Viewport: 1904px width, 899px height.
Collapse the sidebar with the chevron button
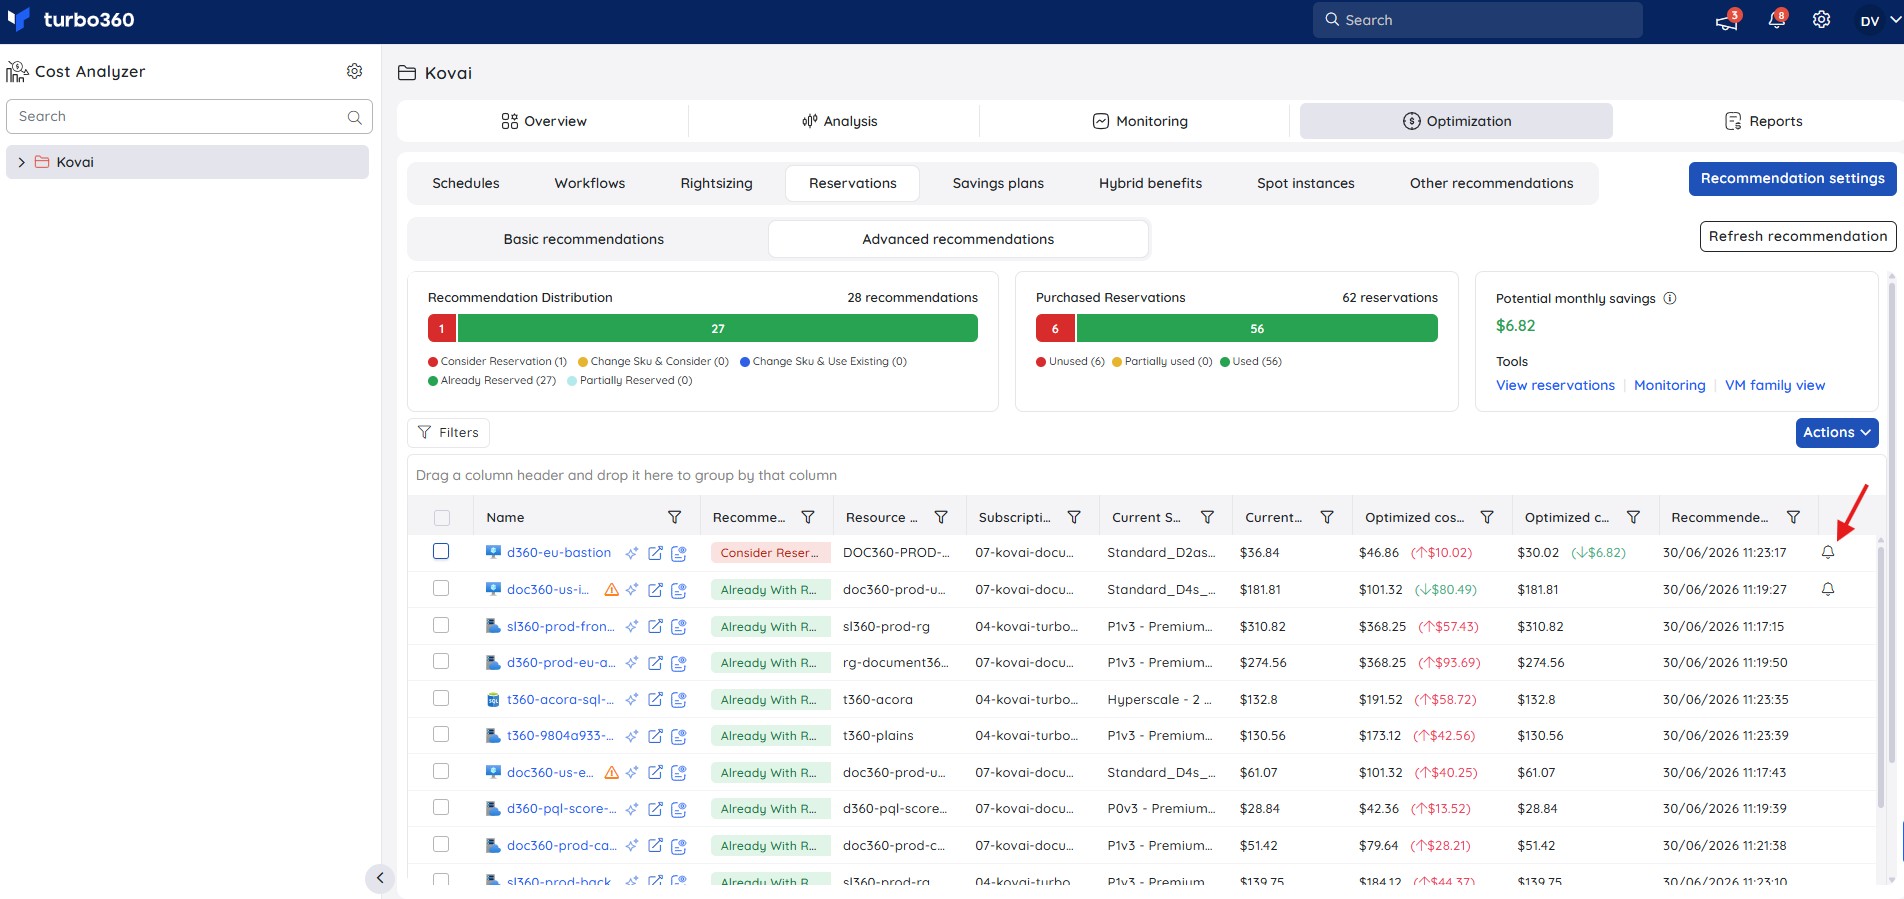click(x=380, y=878)
